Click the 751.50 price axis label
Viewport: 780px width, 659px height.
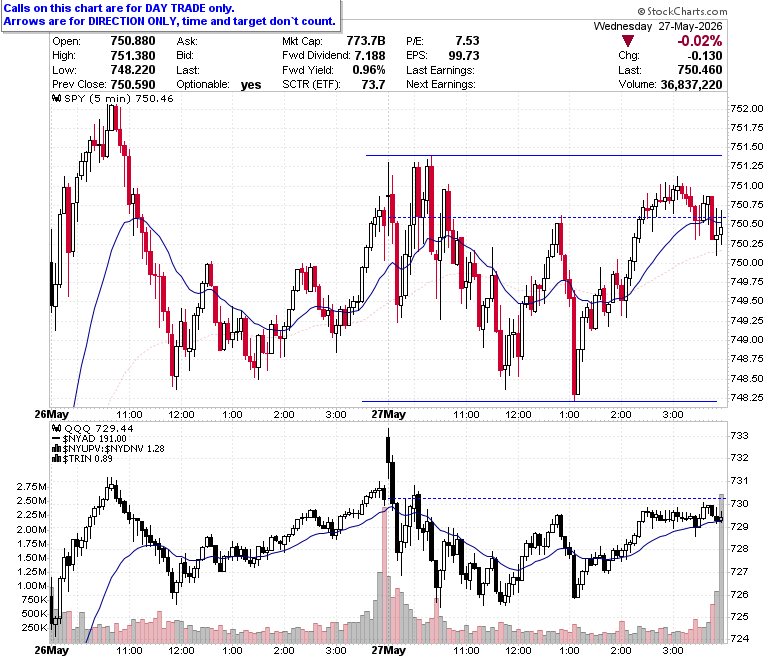coord(747,147)
